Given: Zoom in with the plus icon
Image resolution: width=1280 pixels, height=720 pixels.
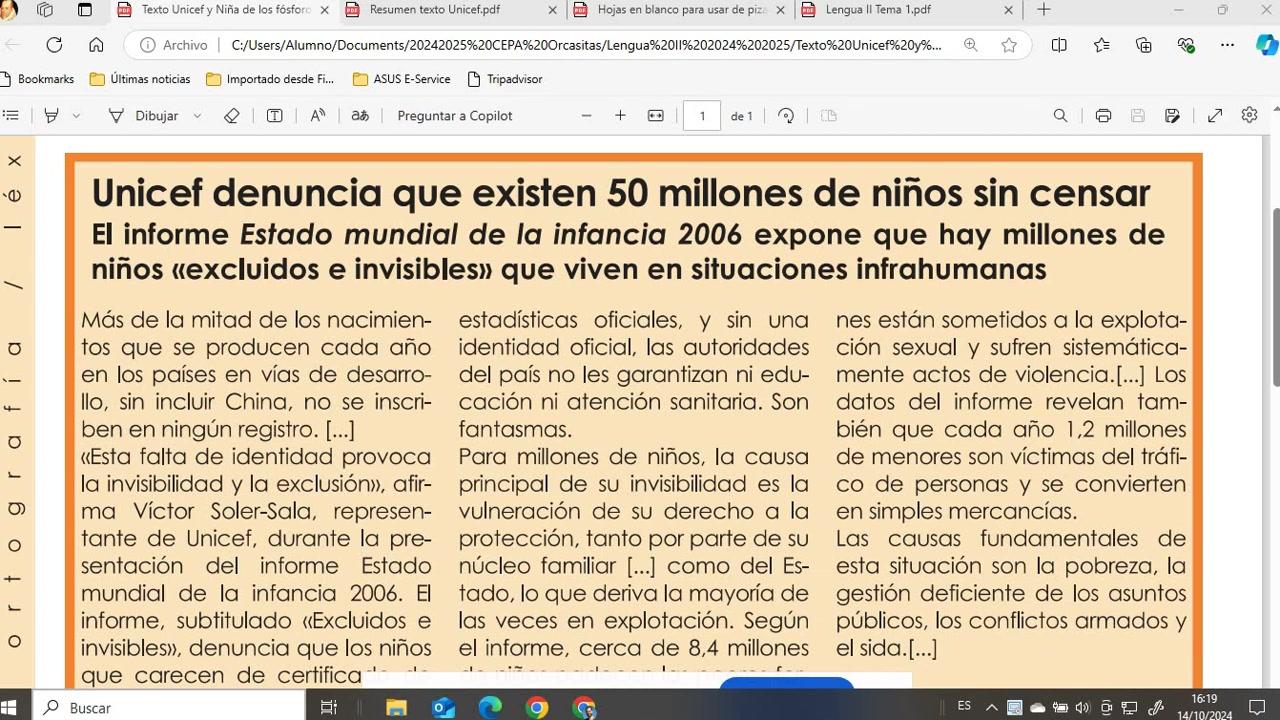Looking at the screenshot, I should [620, 116].
